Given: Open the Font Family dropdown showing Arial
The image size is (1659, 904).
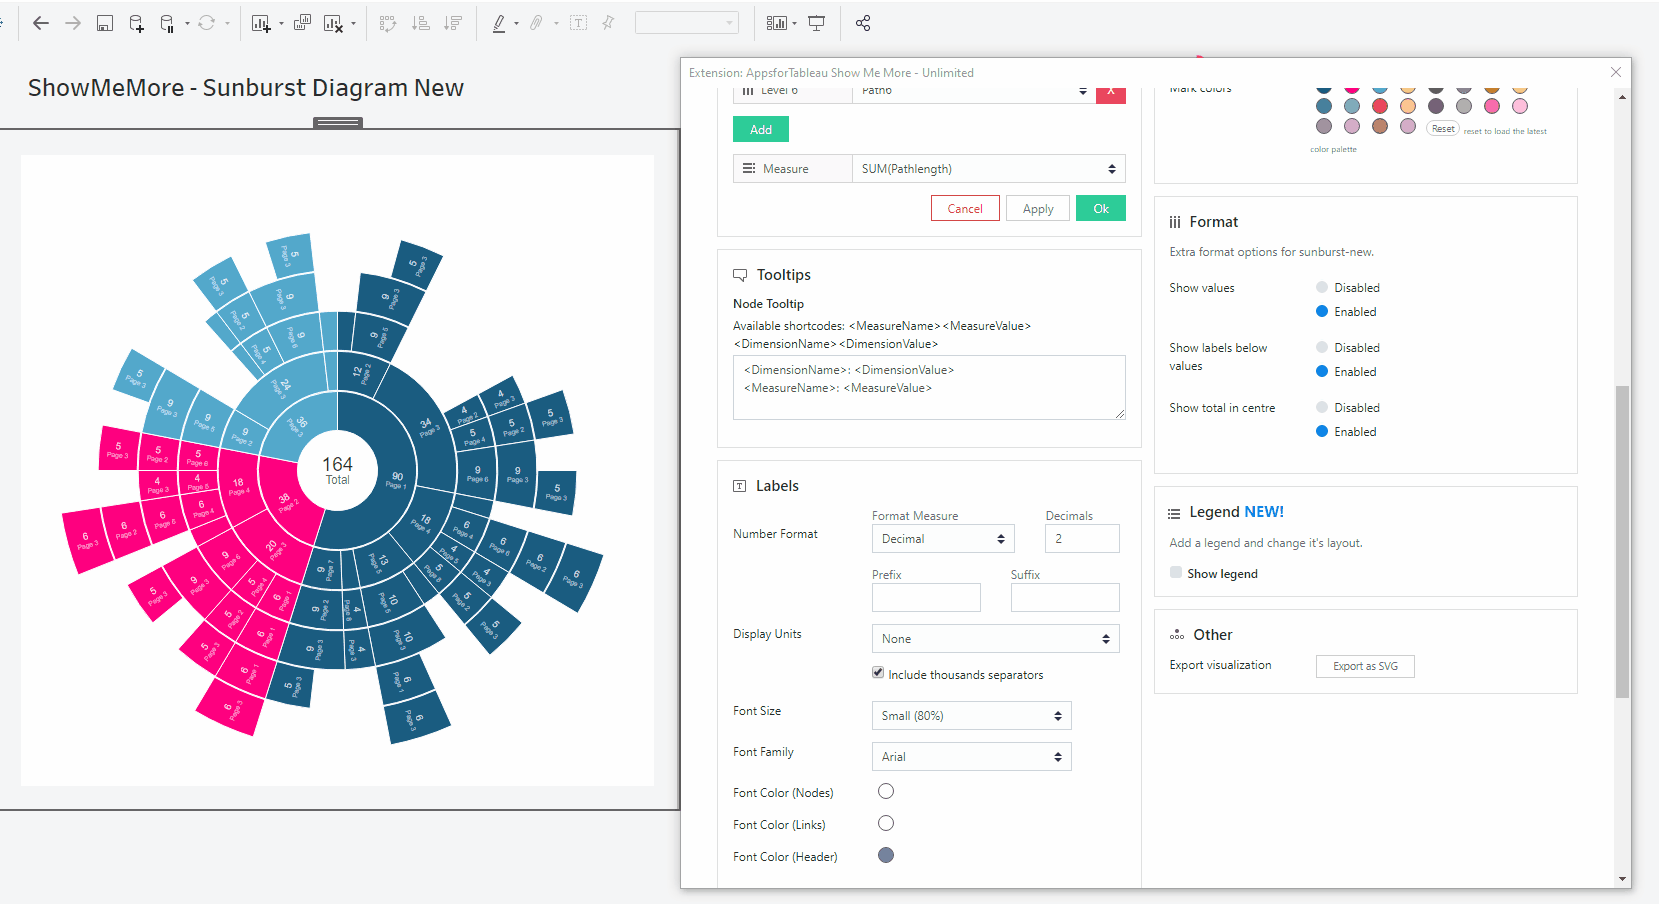Looking at the screenshot, I should pos(970,757).
